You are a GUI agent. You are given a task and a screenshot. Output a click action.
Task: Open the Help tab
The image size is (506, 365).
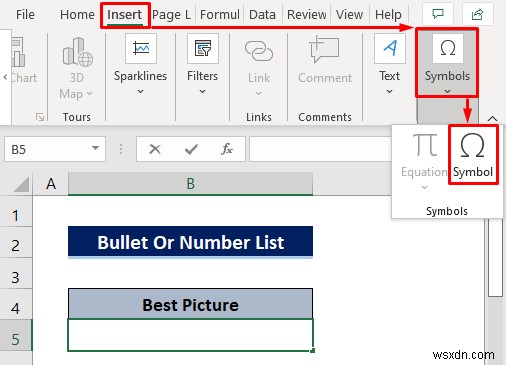[x=388, y=15]
